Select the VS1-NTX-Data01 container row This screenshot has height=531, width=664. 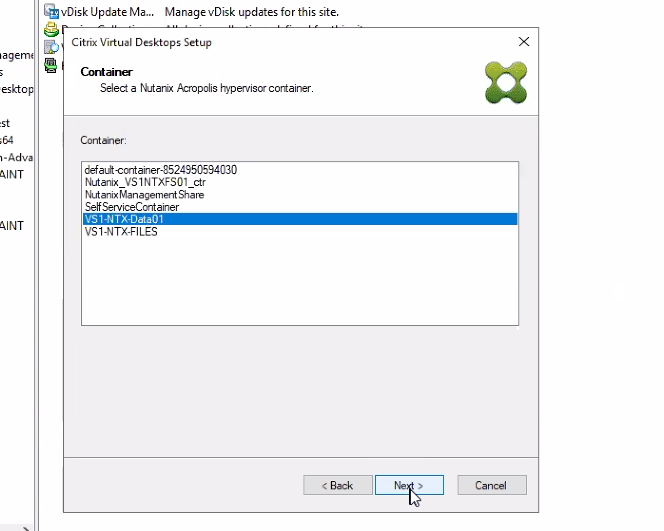pos(299,219)
